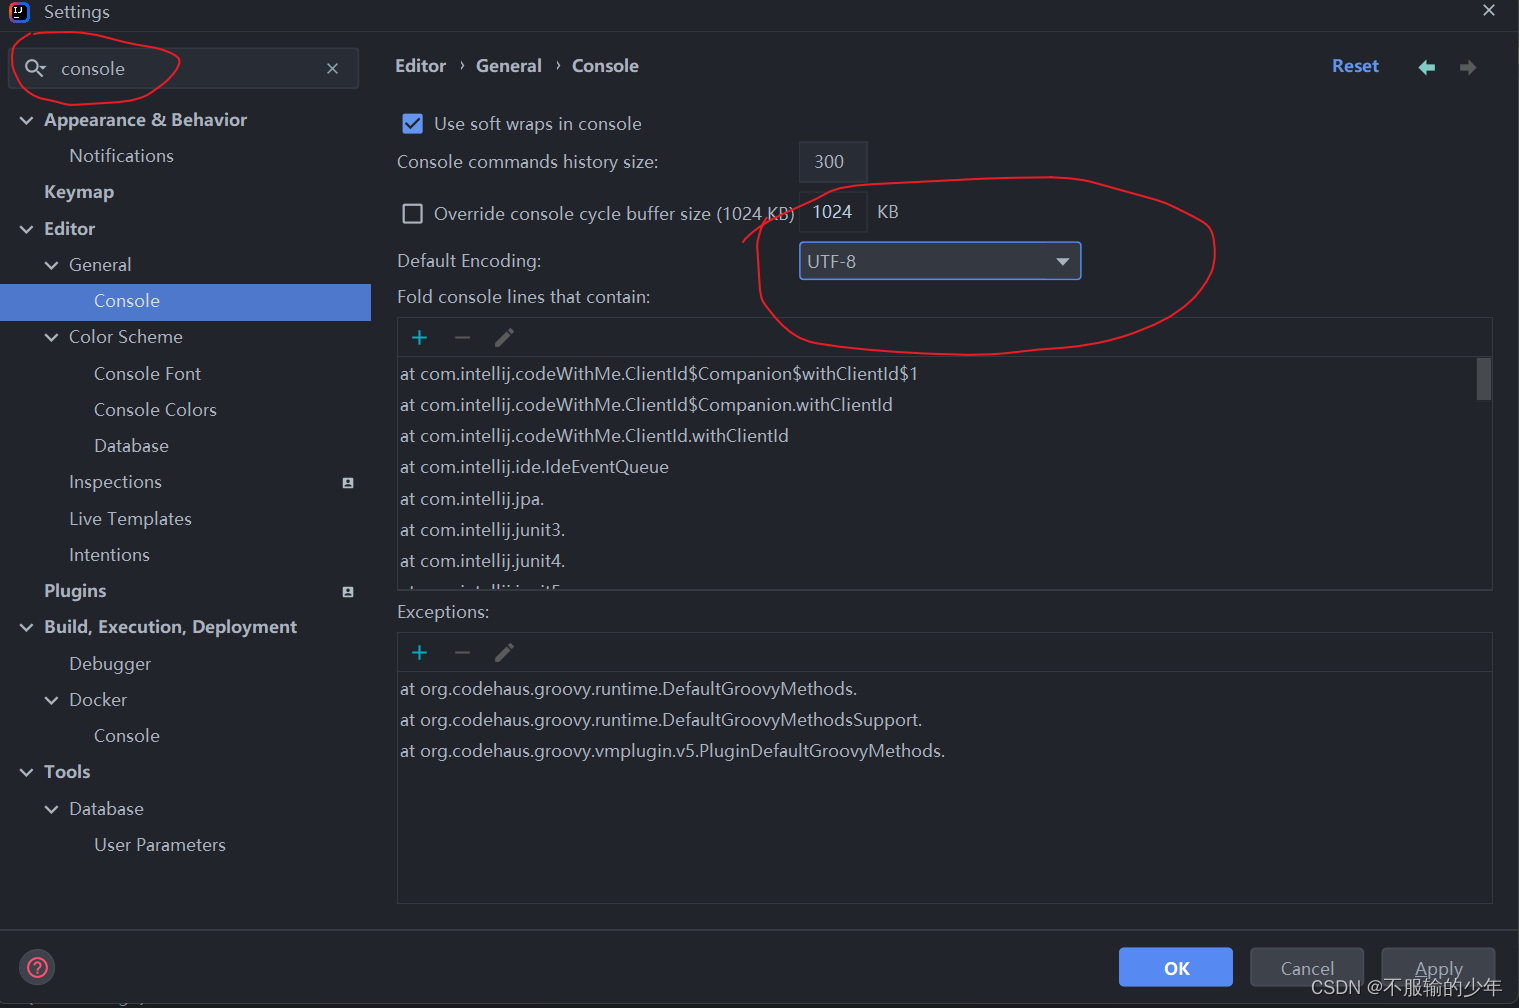Collapse the Docker tree node

coord(52,700)
